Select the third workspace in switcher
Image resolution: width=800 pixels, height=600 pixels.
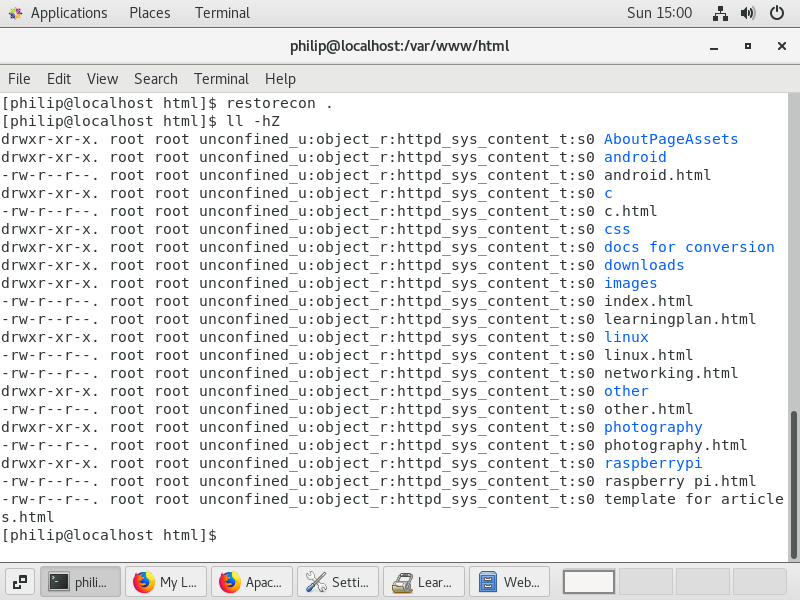703,582
